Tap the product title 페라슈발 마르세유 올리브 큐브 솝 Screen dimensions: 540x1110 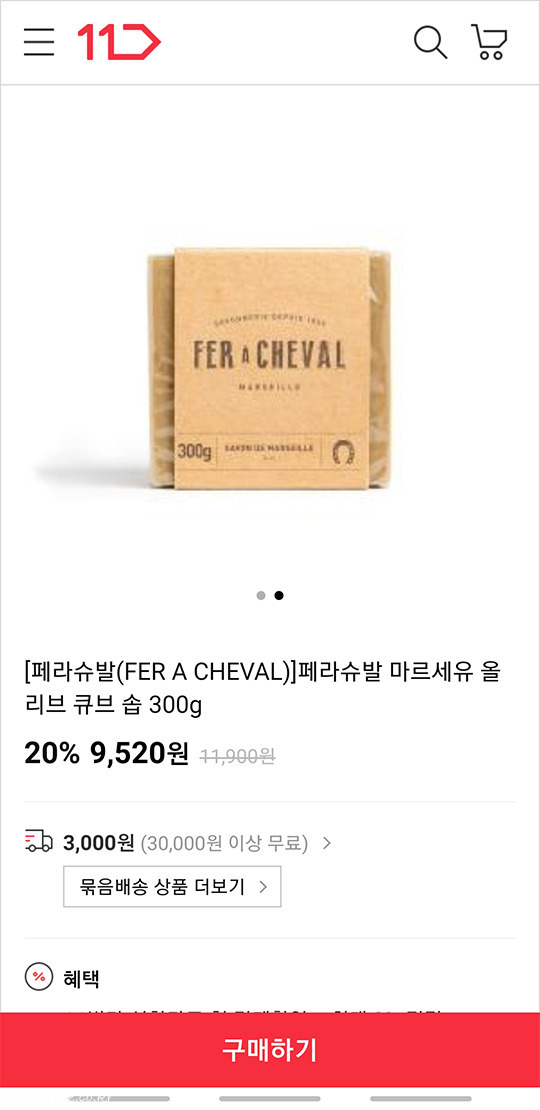pyautogui.click(x=263, y=688)
